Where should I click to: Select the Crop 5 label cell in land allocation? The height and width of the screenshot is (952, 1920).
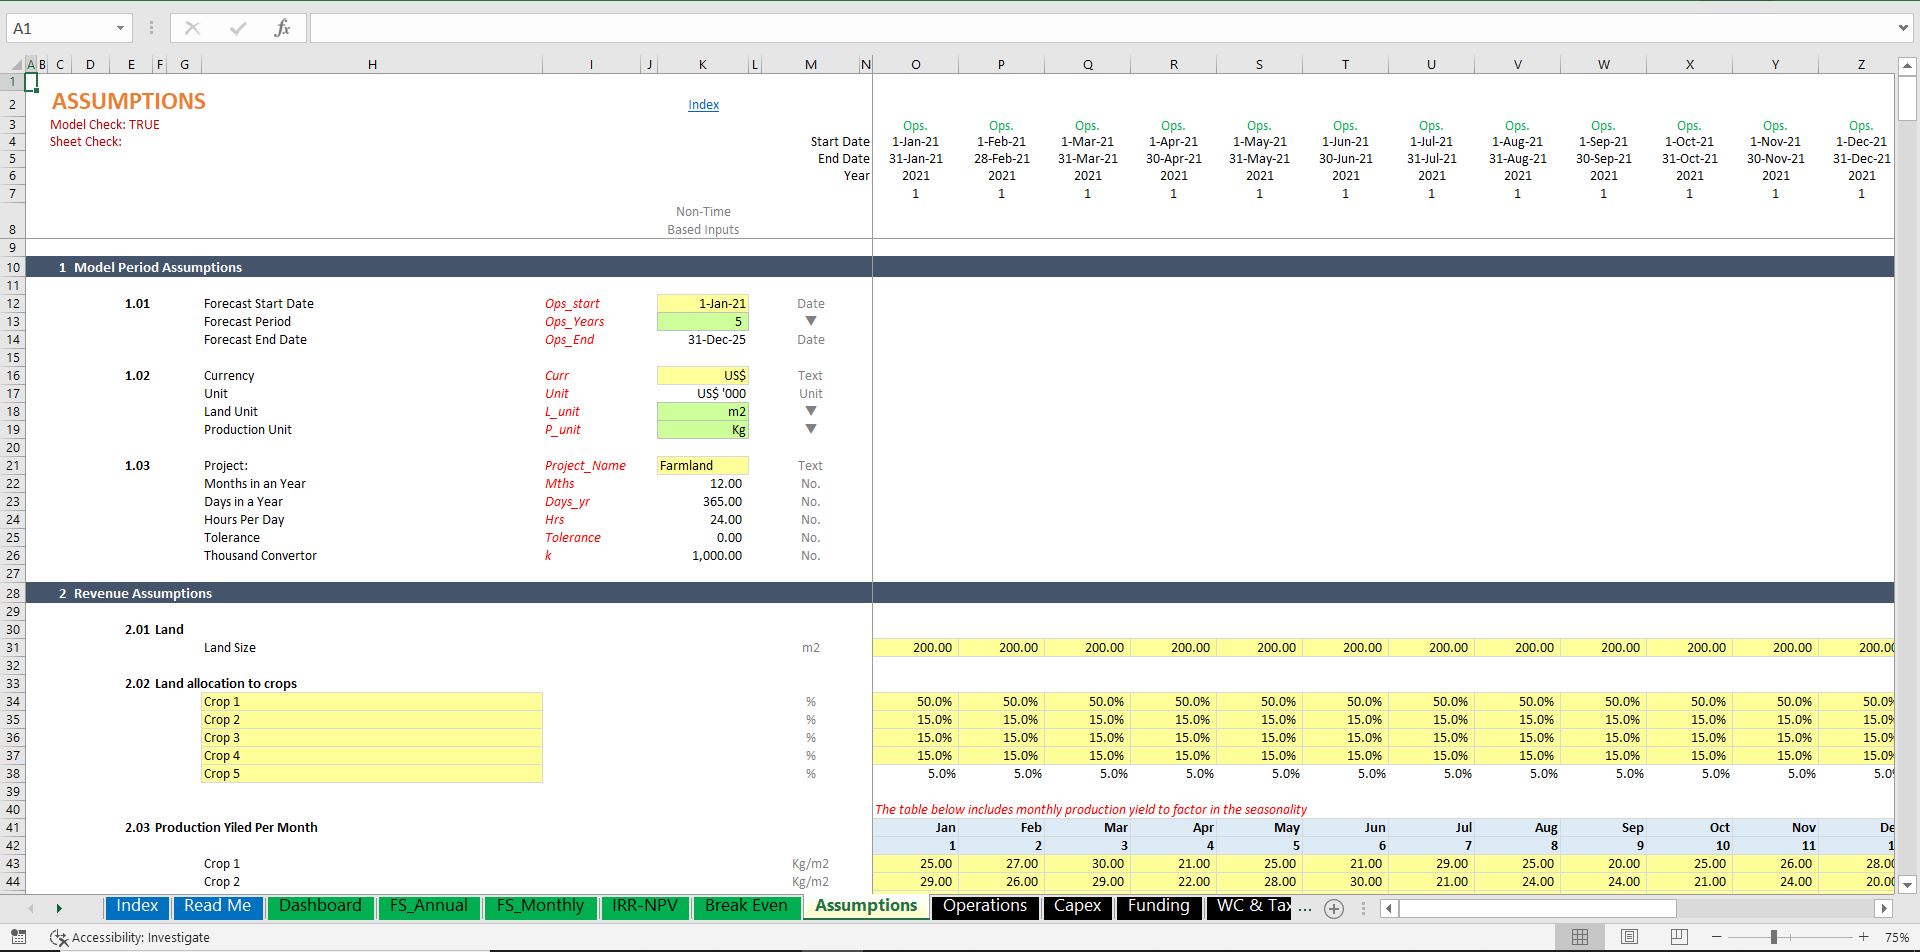372,774
